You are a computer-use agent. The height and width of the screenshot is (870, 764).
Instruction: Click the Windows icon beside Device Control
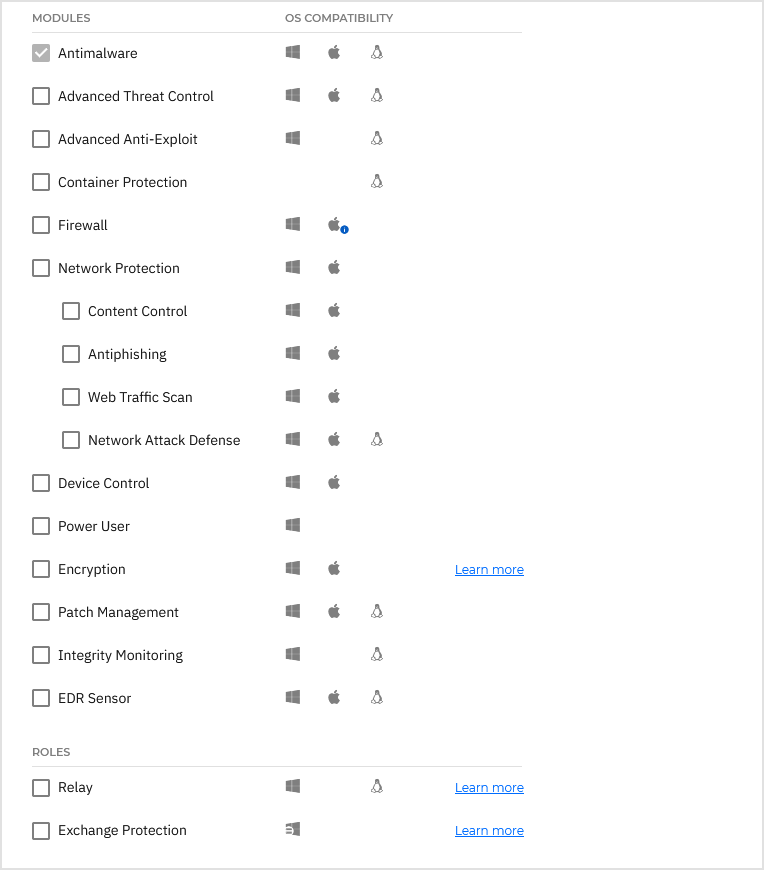(x=292, y=482)
